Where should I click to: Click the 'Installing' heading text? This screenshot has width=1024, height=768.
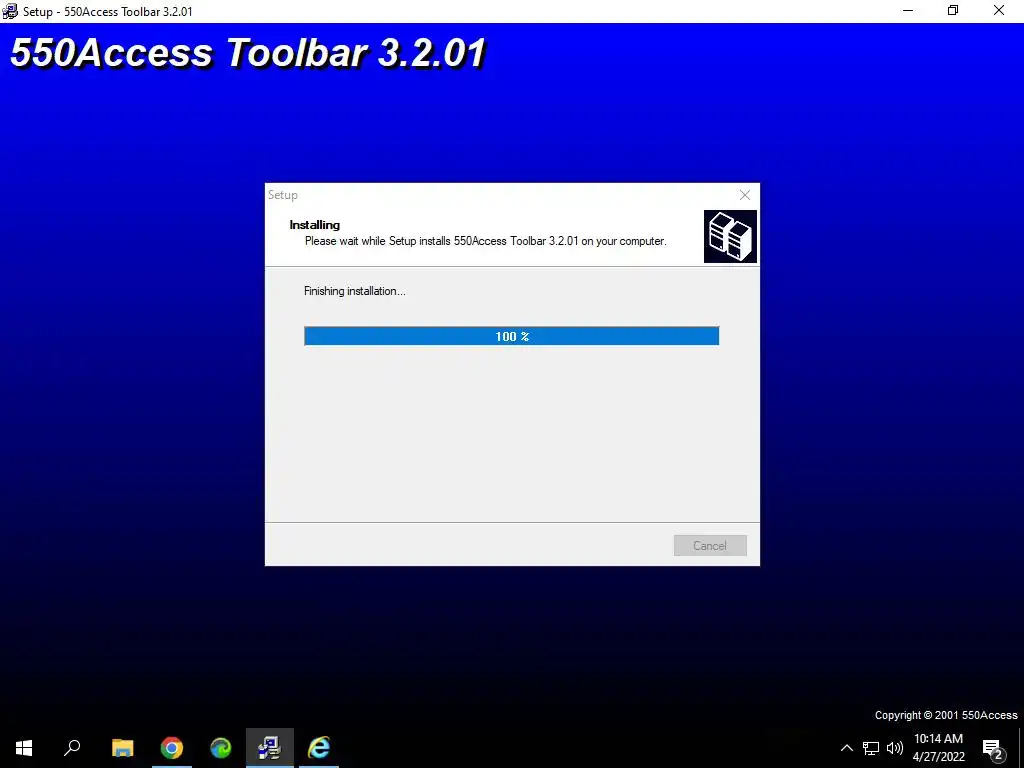315,225
